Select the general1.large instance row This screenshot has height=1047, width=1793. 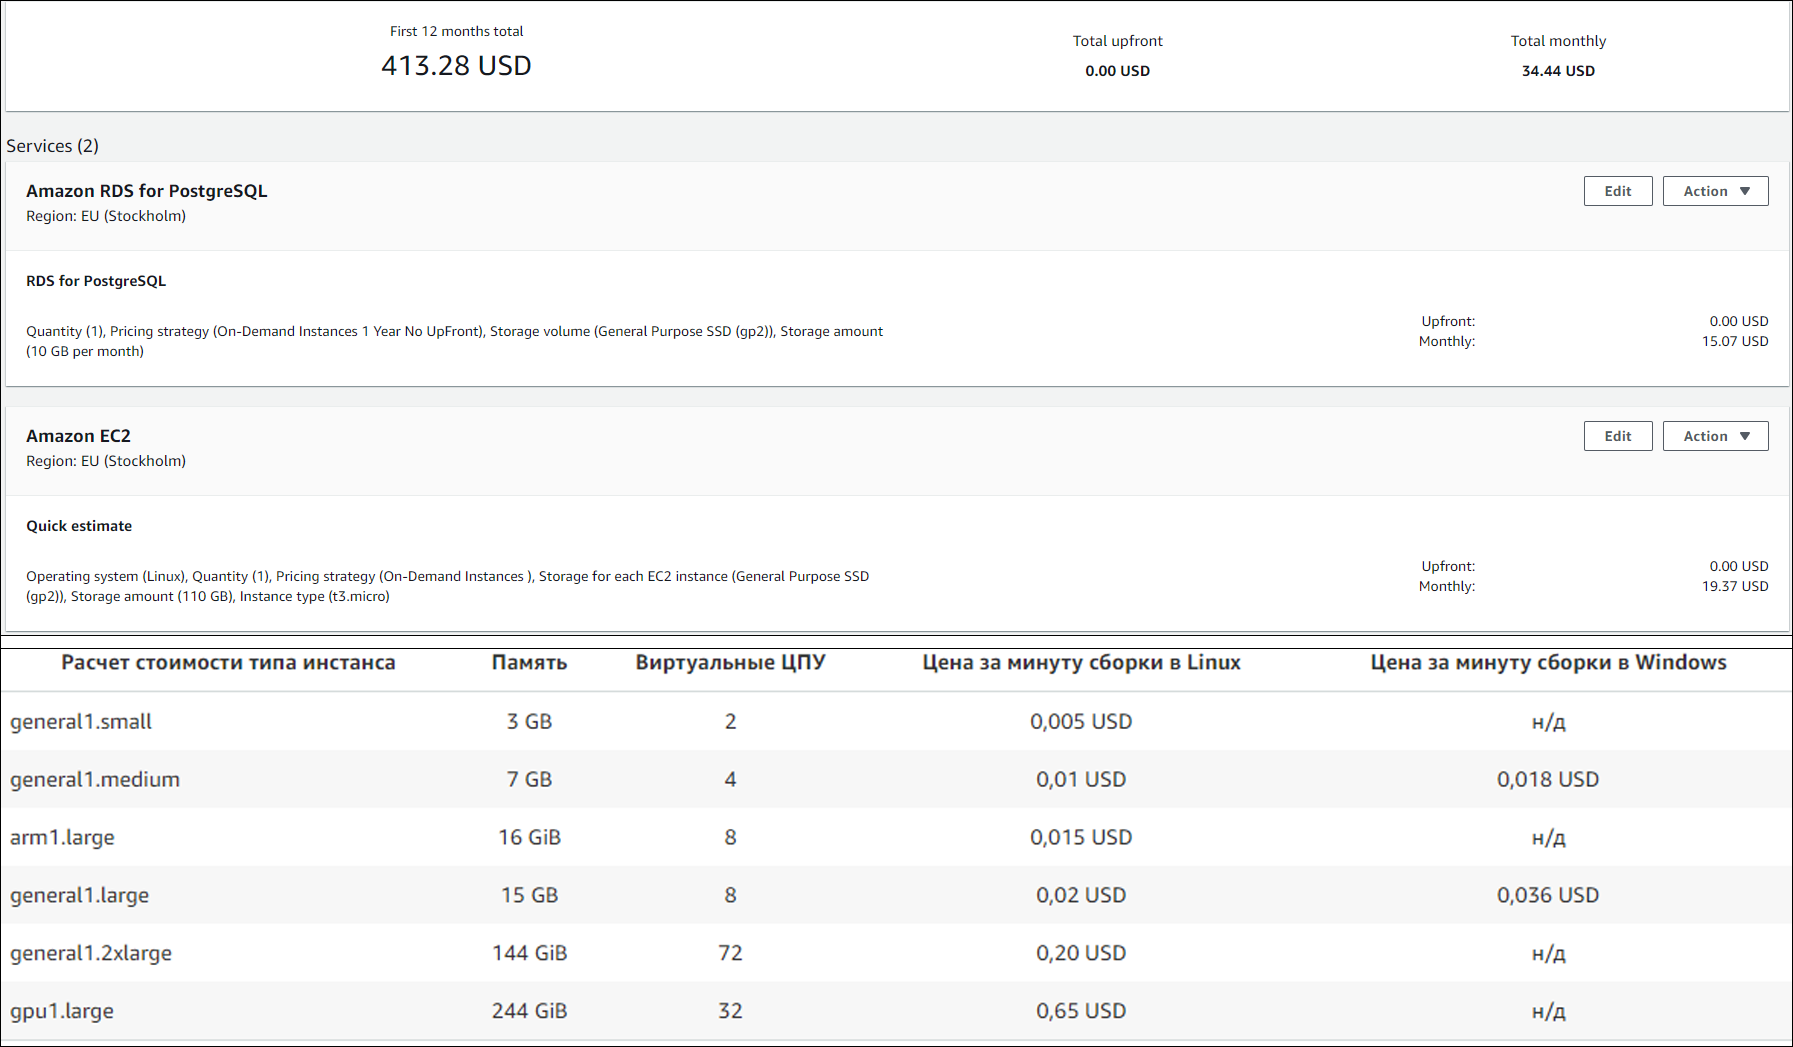pos(896,895)
